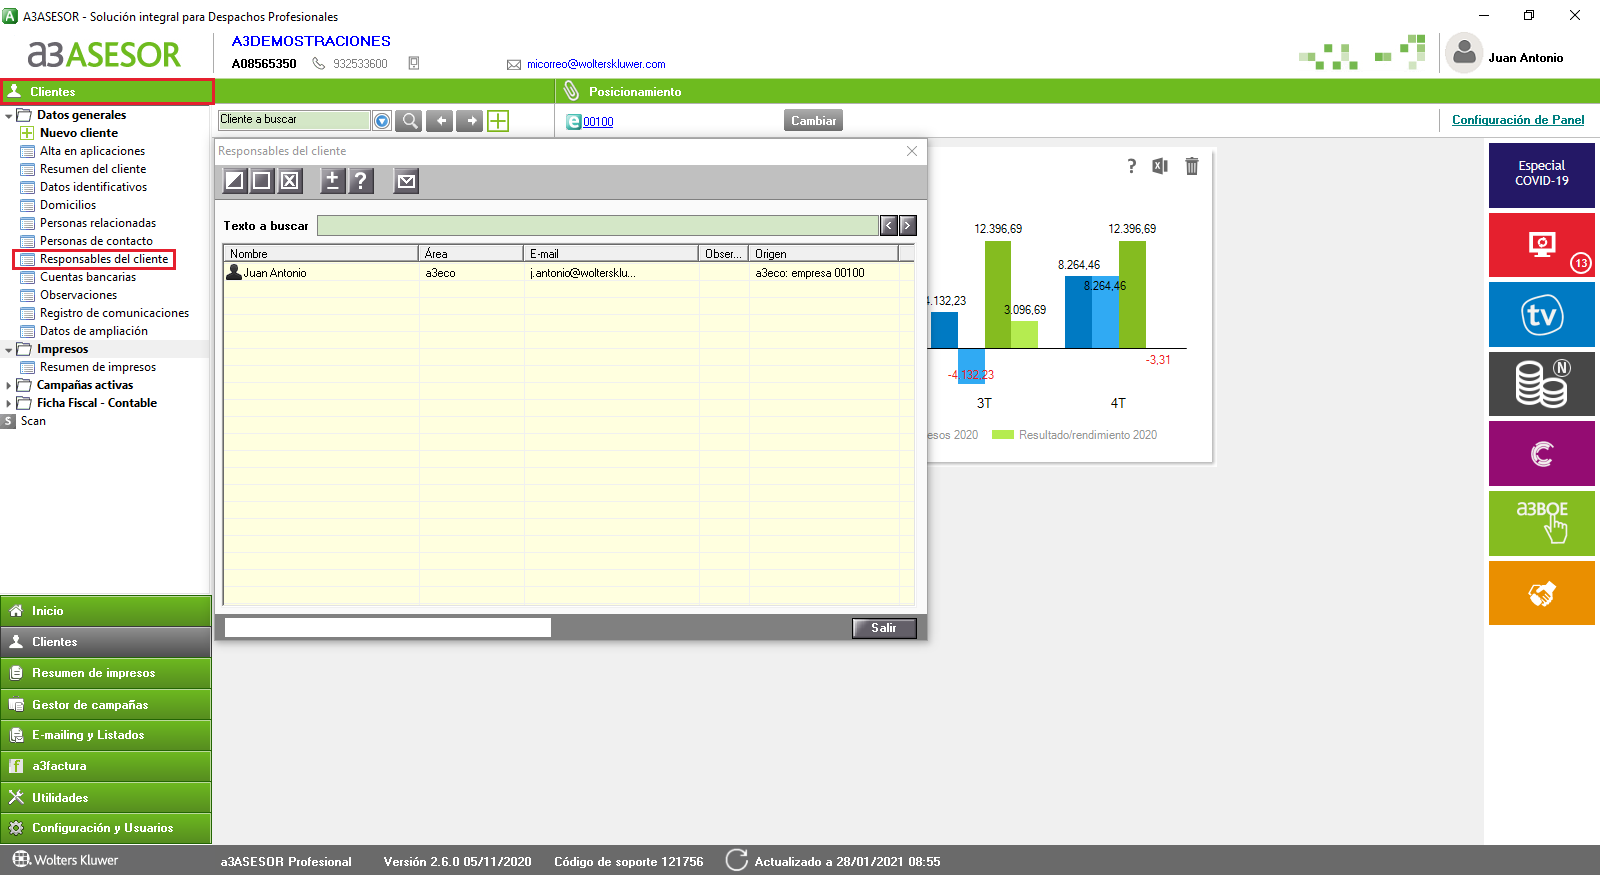Click the envelope mail icon in dialog toolbar
Image resolution: width=1600 pixels, height=875 pixels.
406,181
